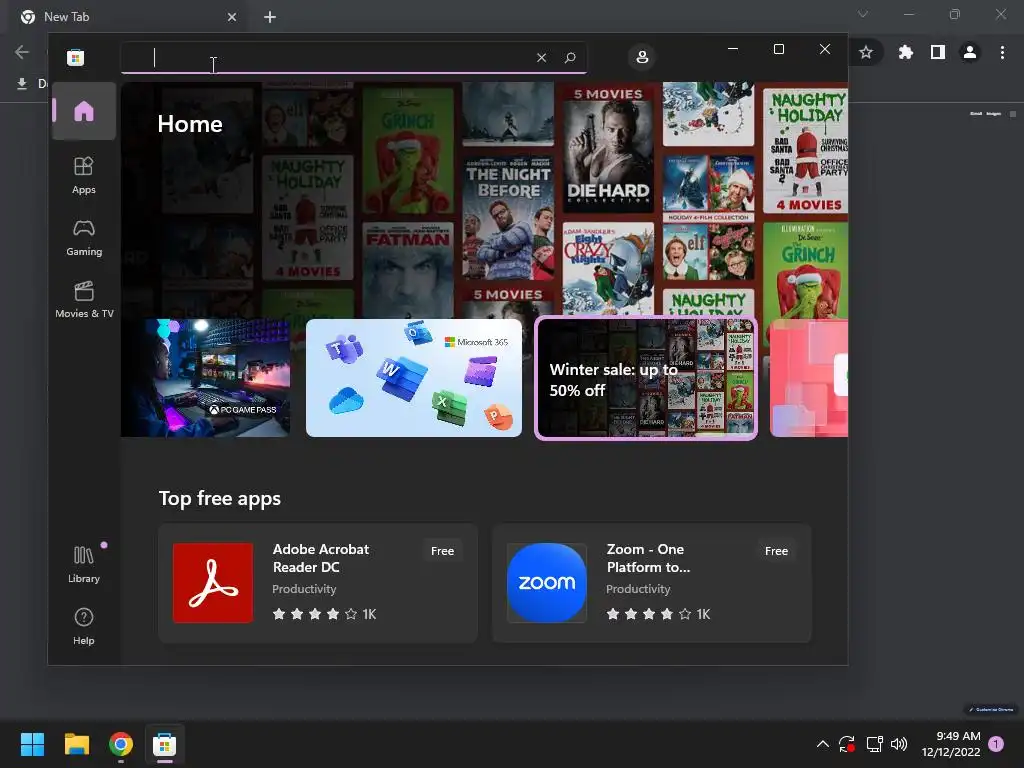Show hidden icons in system tray
Viewport: 1024px width, 768px height.
click(823, 744)
